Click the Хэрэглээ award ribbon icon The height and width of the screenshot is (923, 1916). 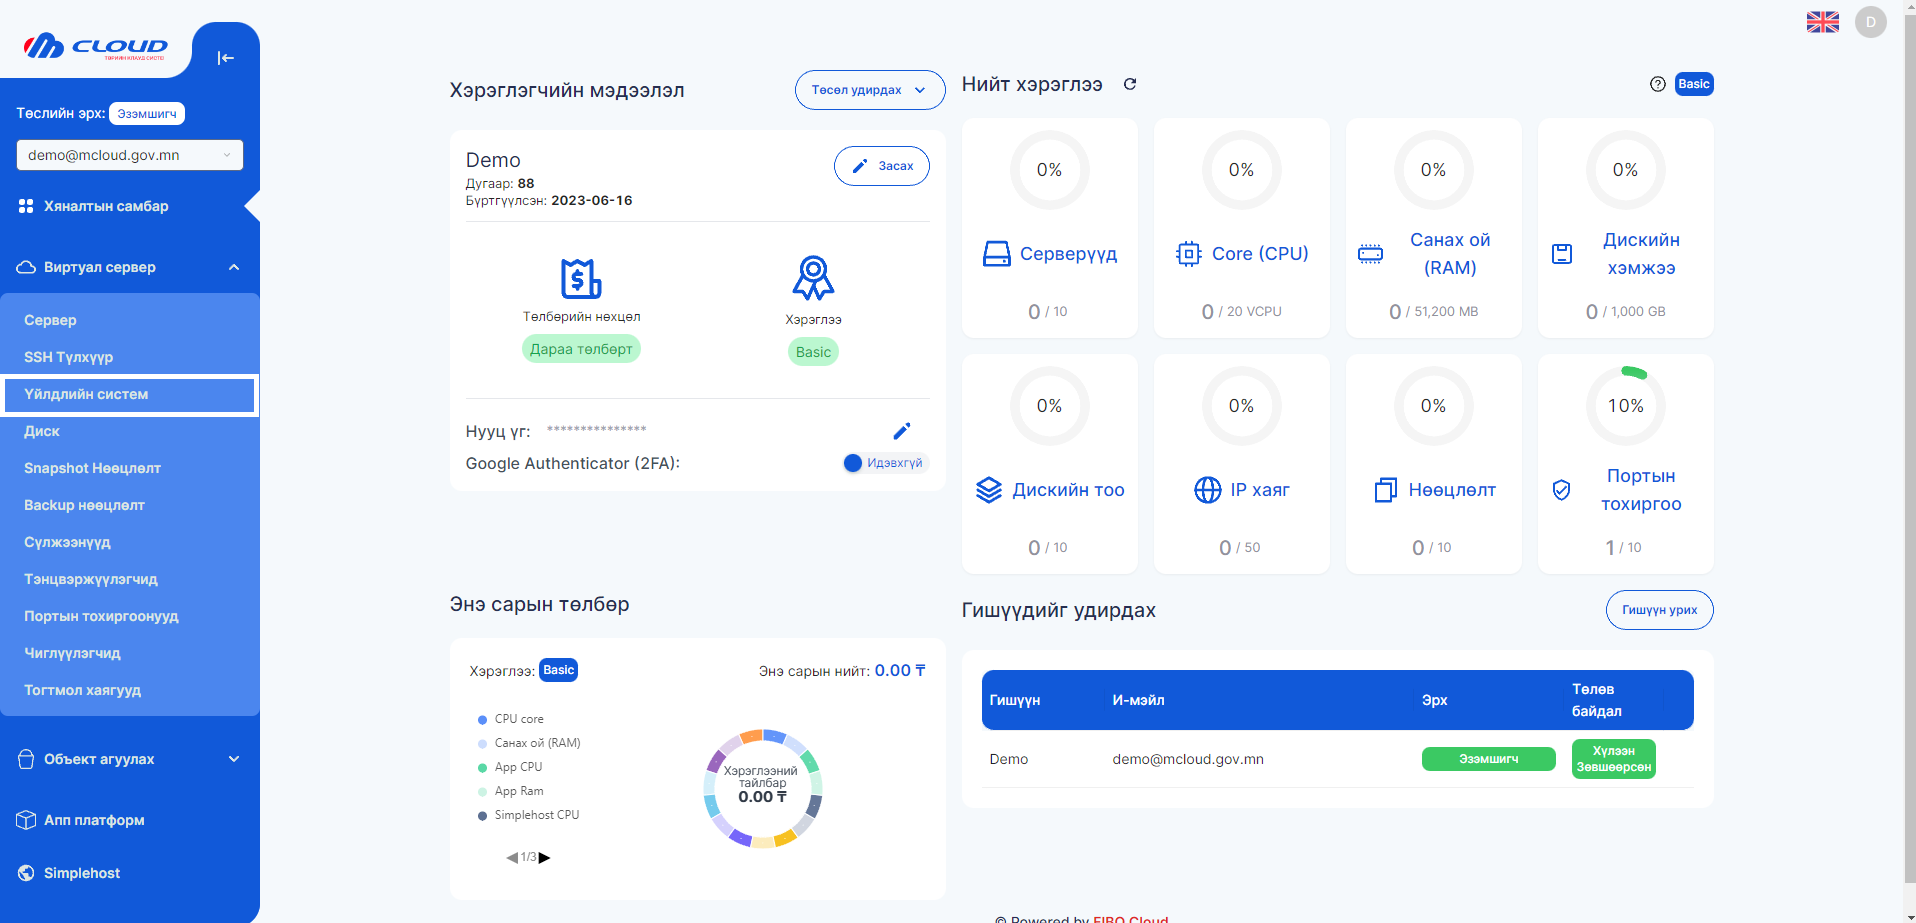click(813, 278)
